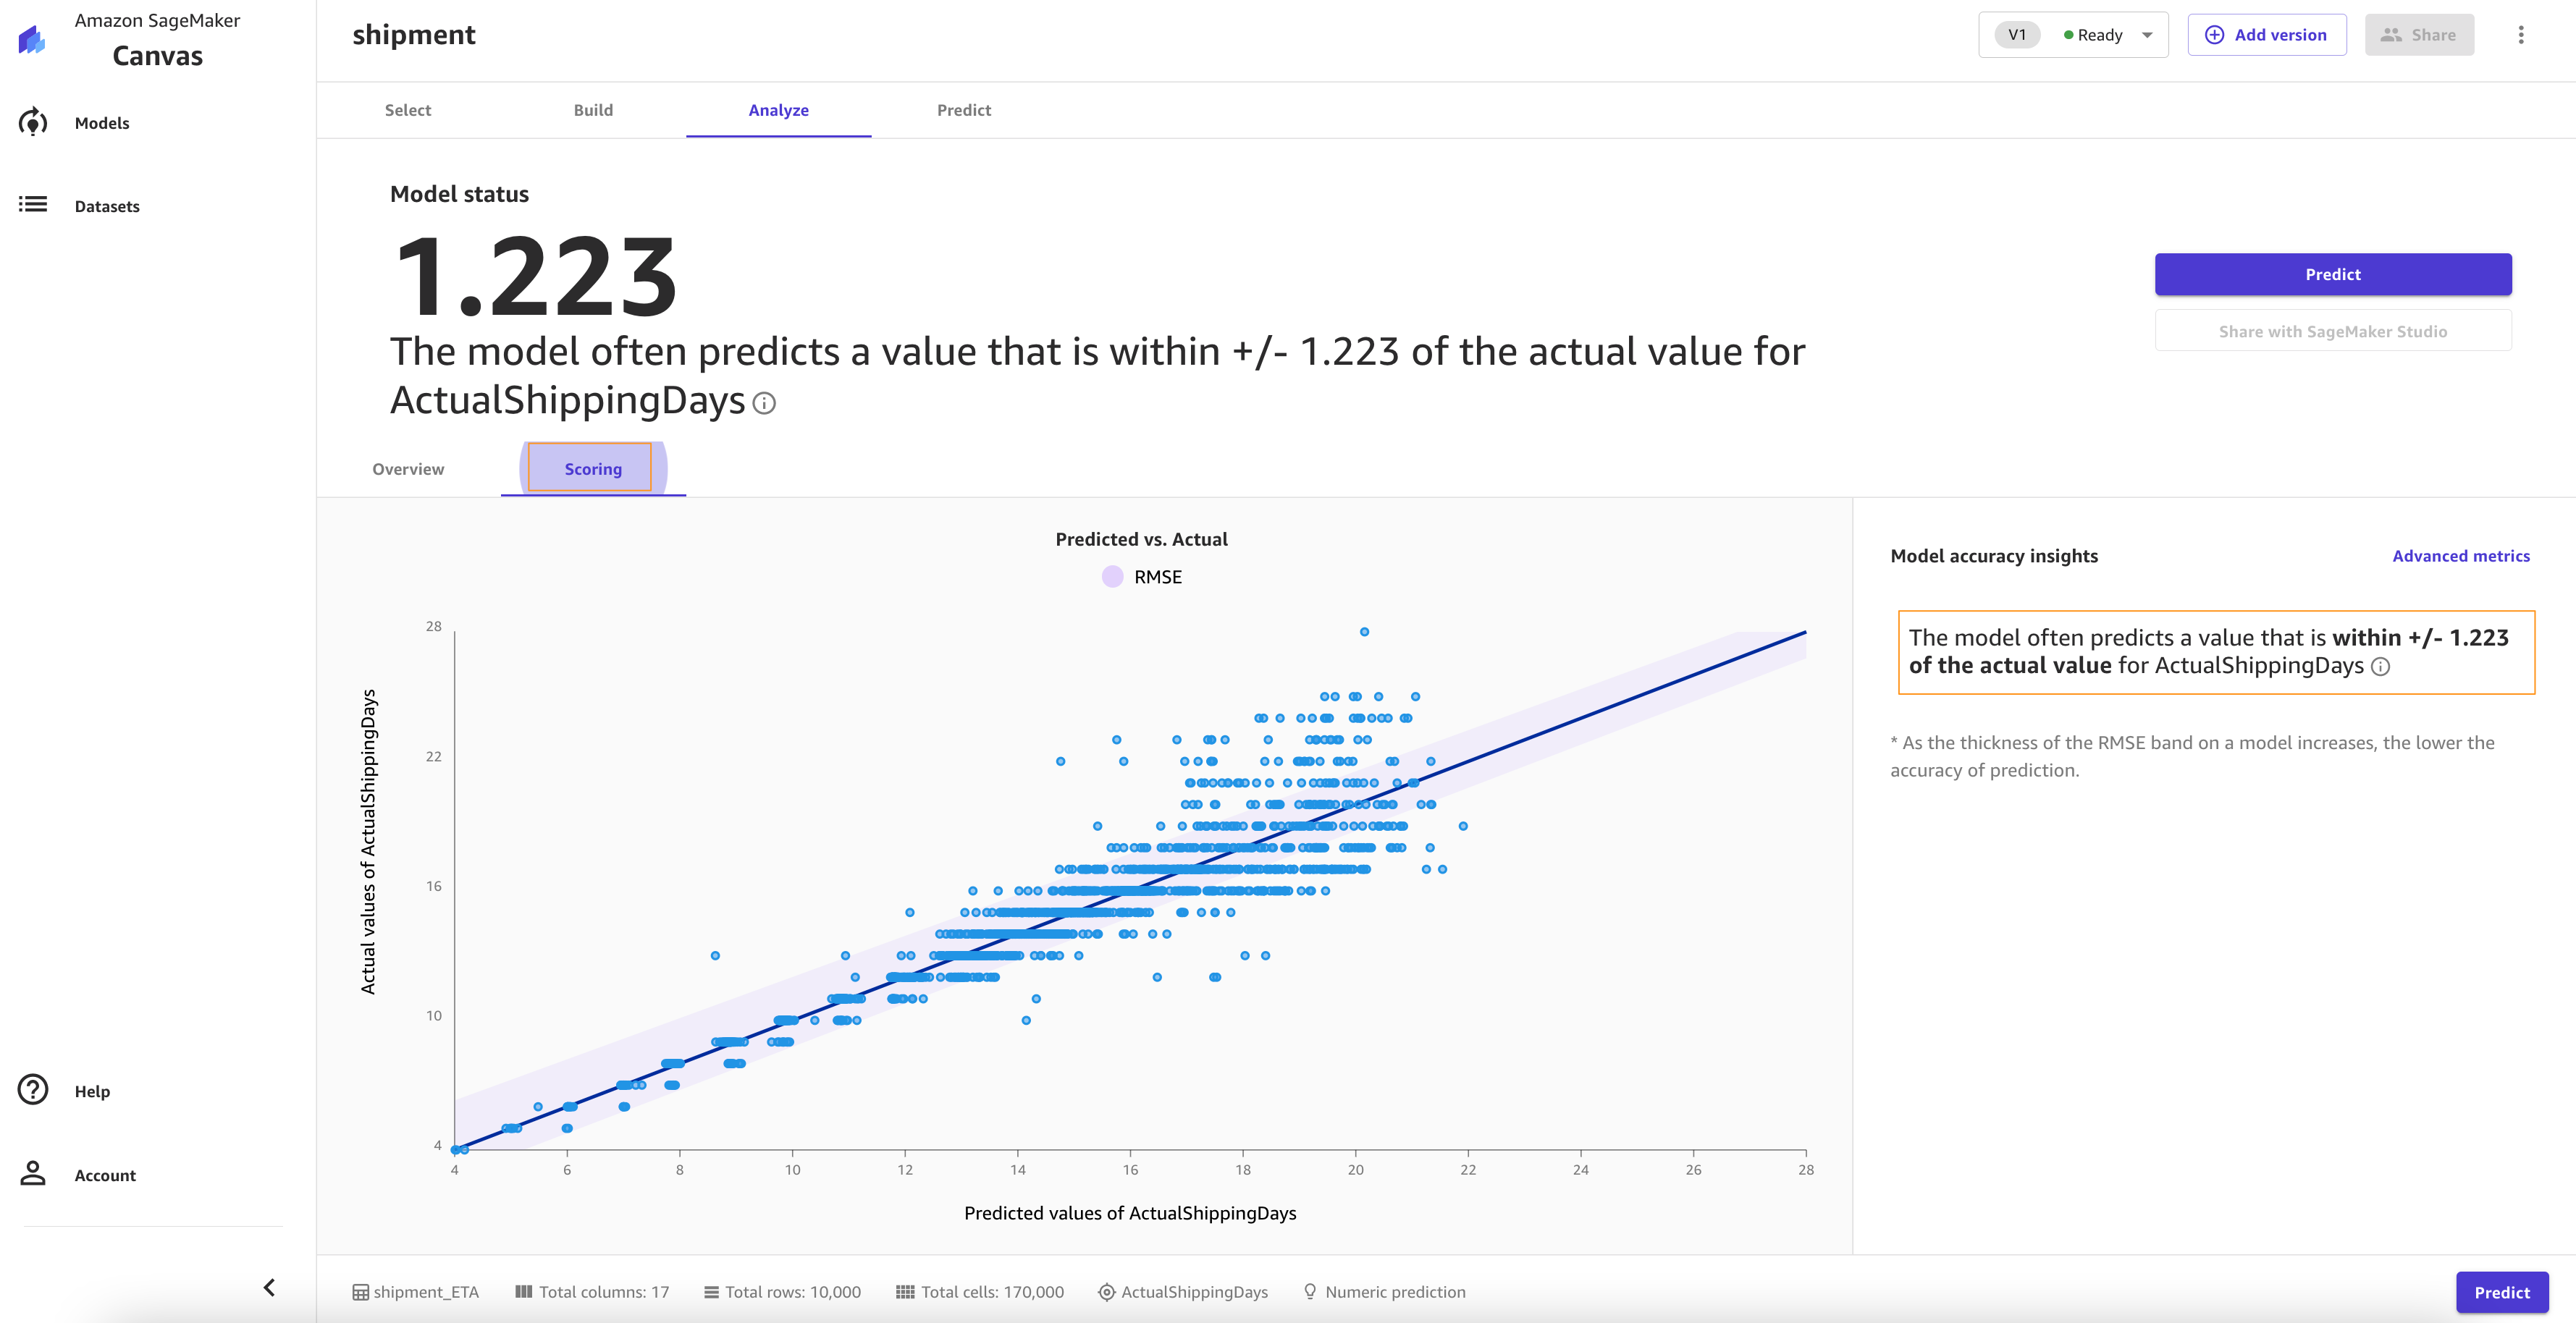Viewport: 2576px width, 1323px height.
Task: Click info icon next to ActualShippingDays headline
Action: [764, 403]
